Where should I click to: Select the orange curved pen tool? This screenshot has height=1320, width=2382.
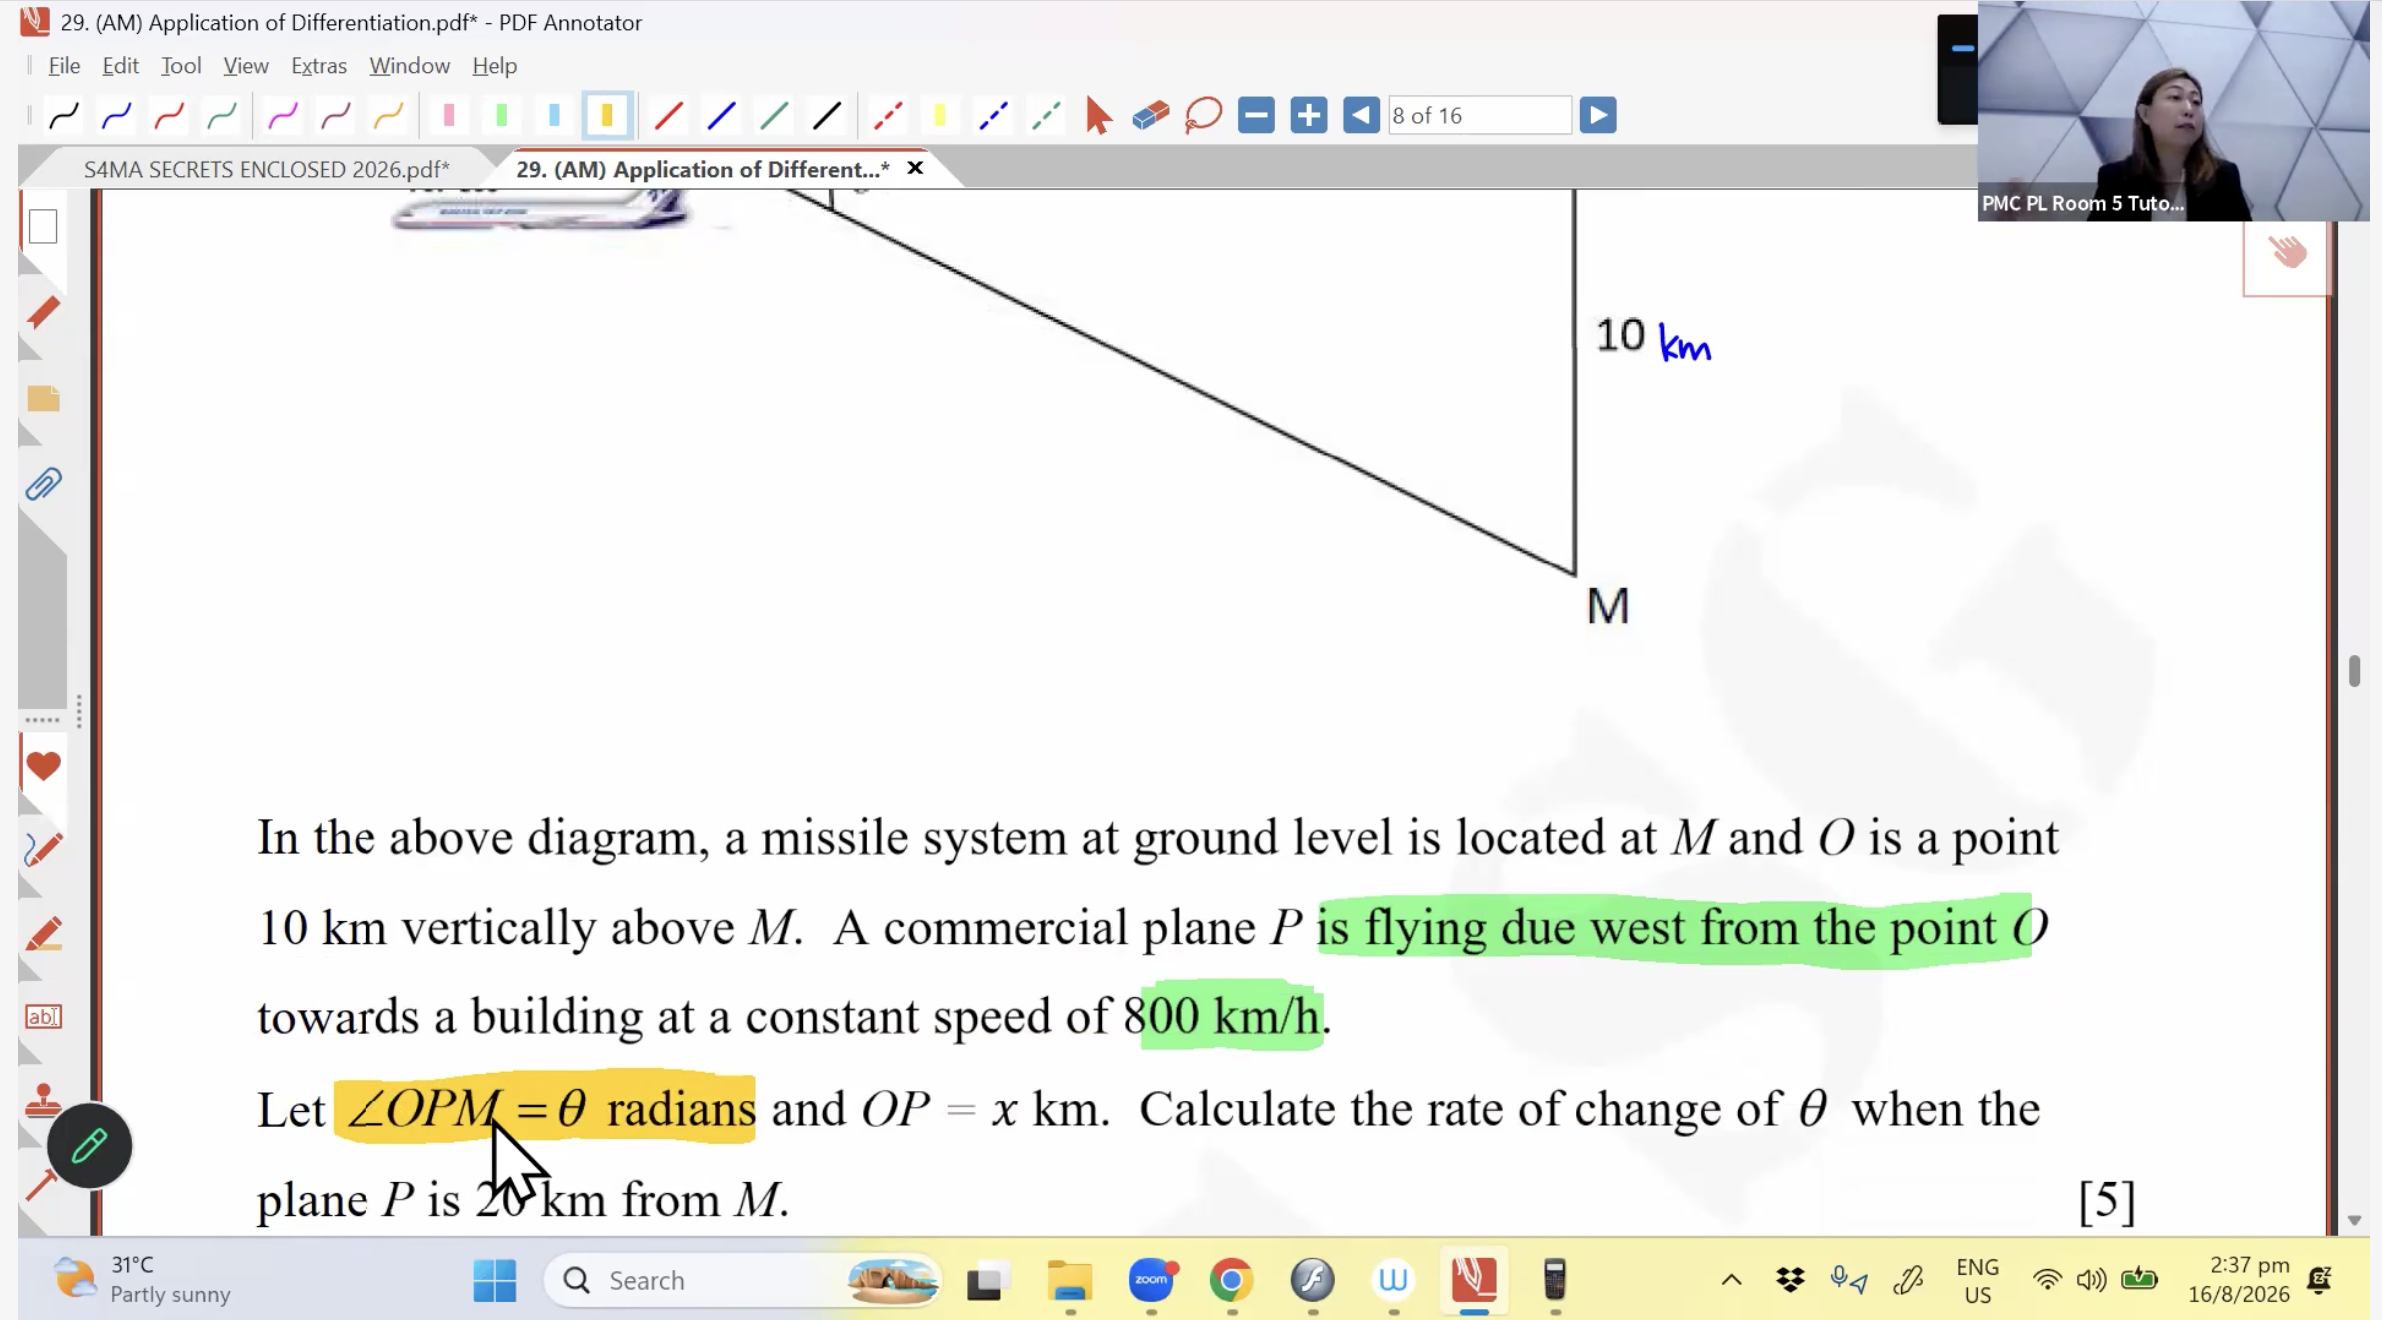(388, 116)
